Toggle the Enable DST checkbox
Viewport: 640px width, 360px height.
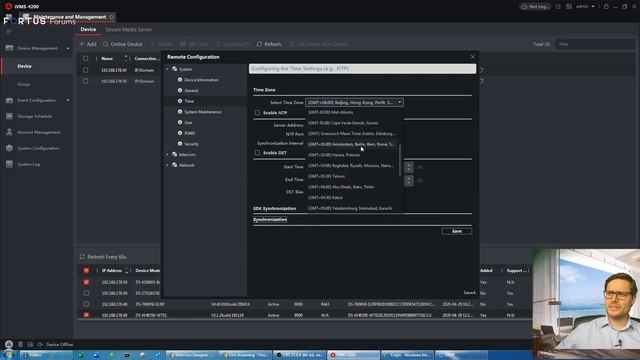(x=257, y=153)
